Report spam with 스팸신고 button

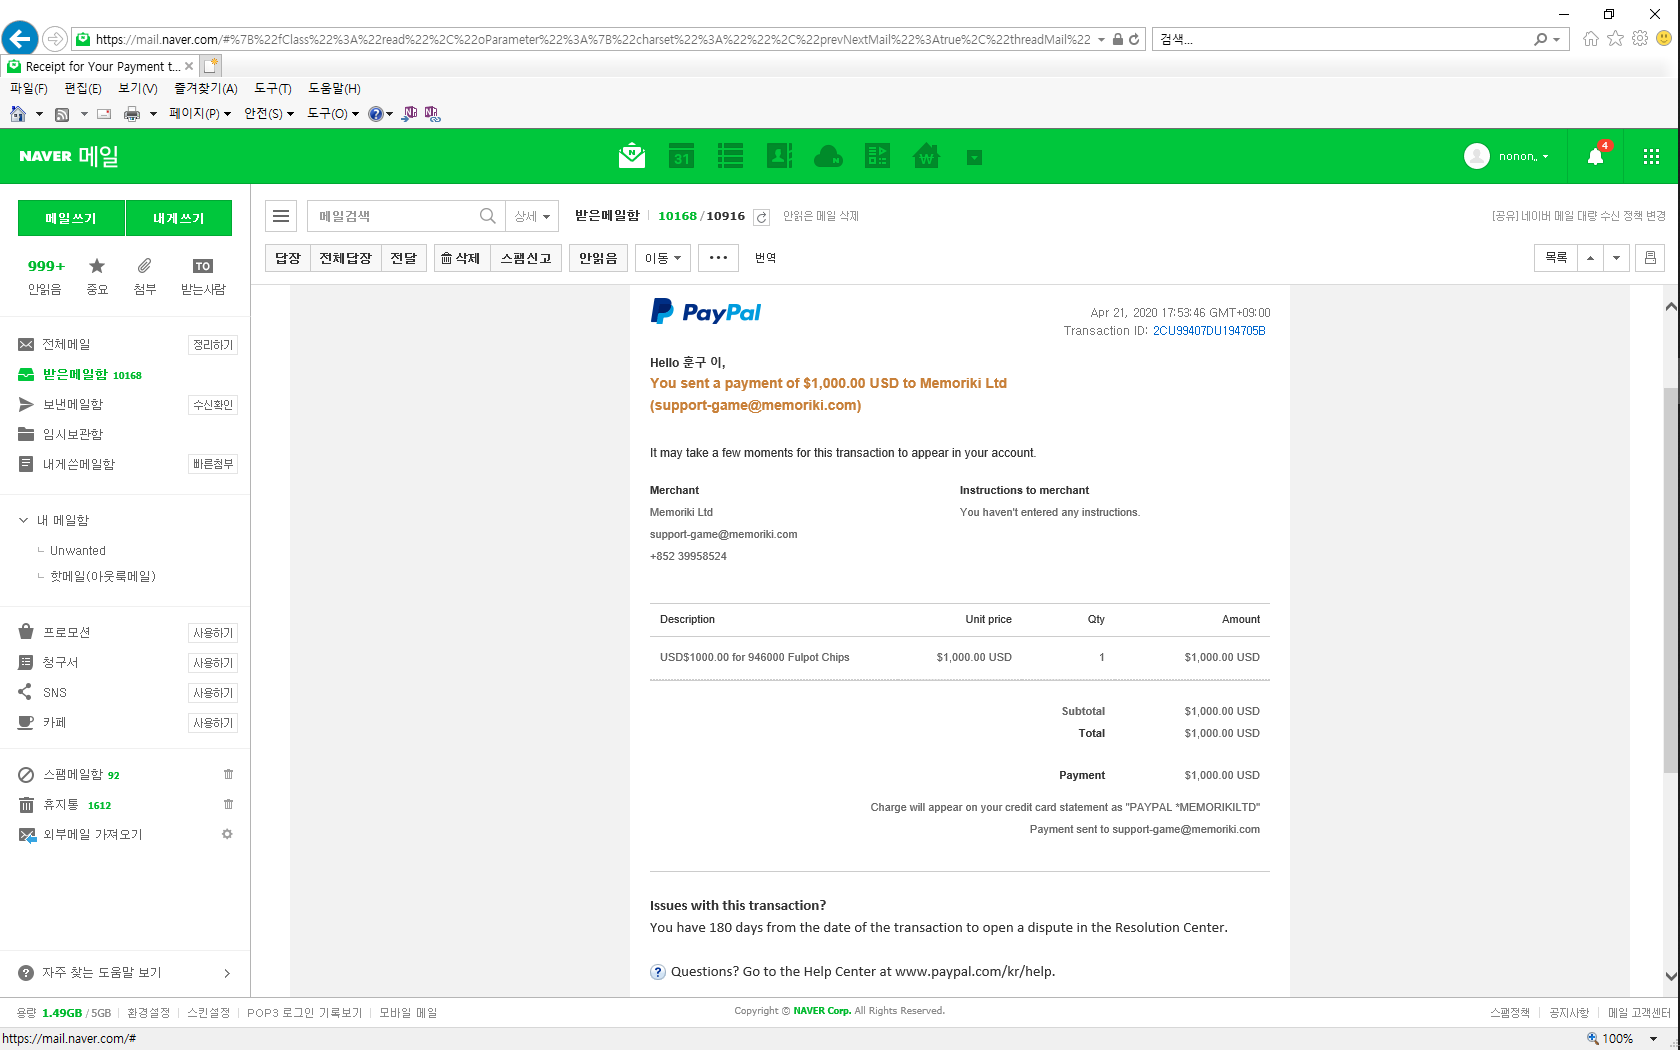pos(526,258)
